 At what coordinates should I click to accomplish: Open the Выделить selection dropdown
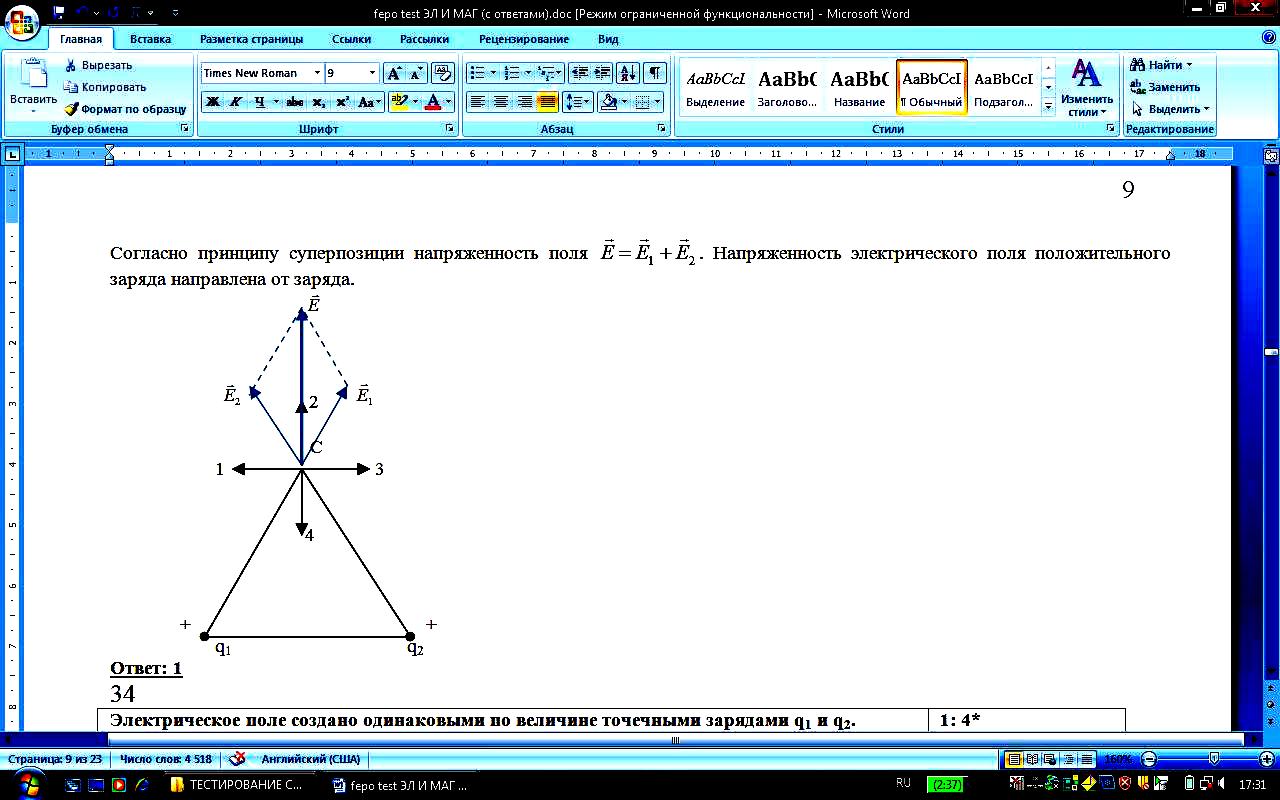(1170, 109)
